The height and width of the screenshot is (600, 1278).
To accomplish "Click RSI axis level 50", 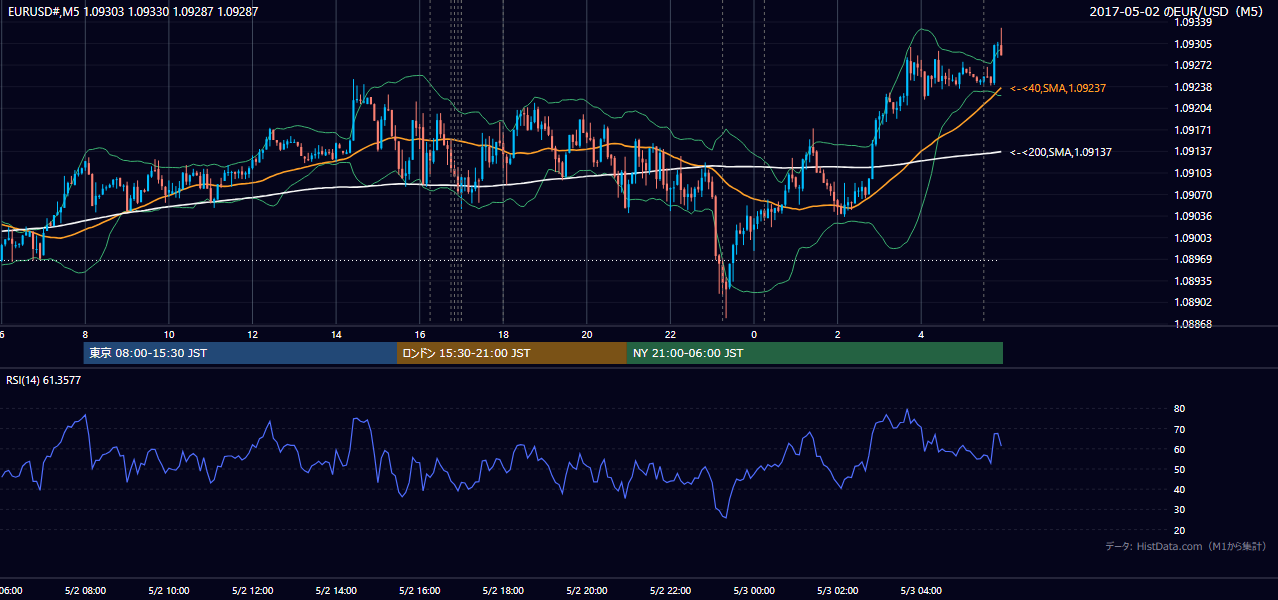I will (1179, 469).
